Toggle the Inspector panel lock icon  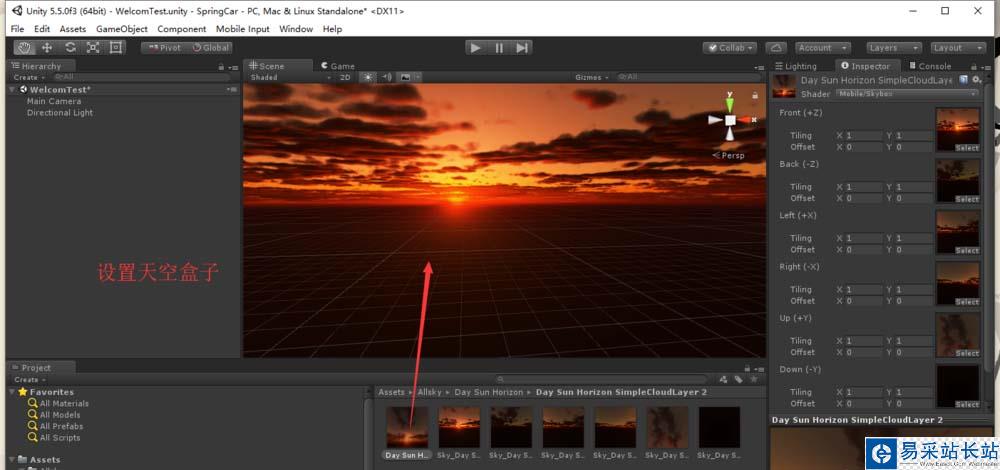(973, 66)
